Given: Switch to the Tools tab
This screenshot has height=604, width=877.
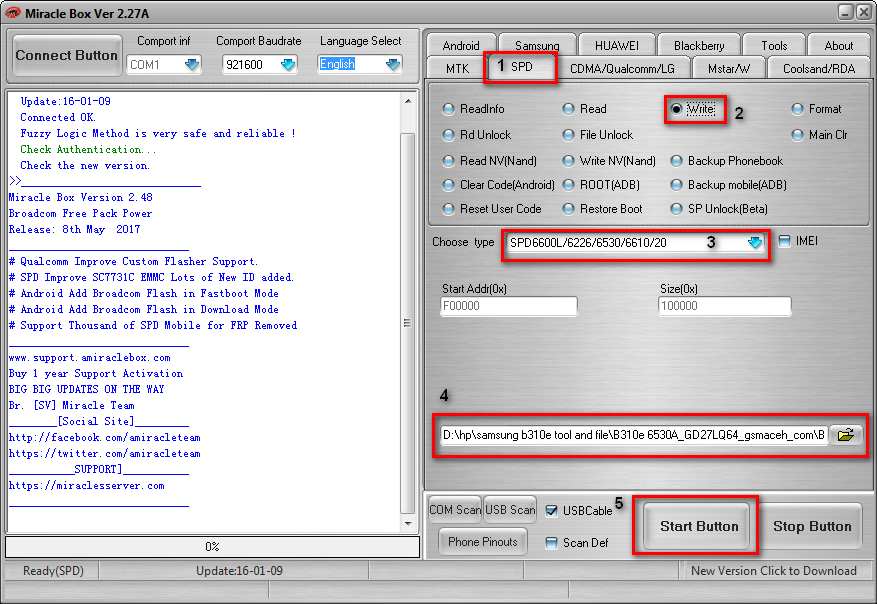Looking at the screenshot, I should [774, 45].
